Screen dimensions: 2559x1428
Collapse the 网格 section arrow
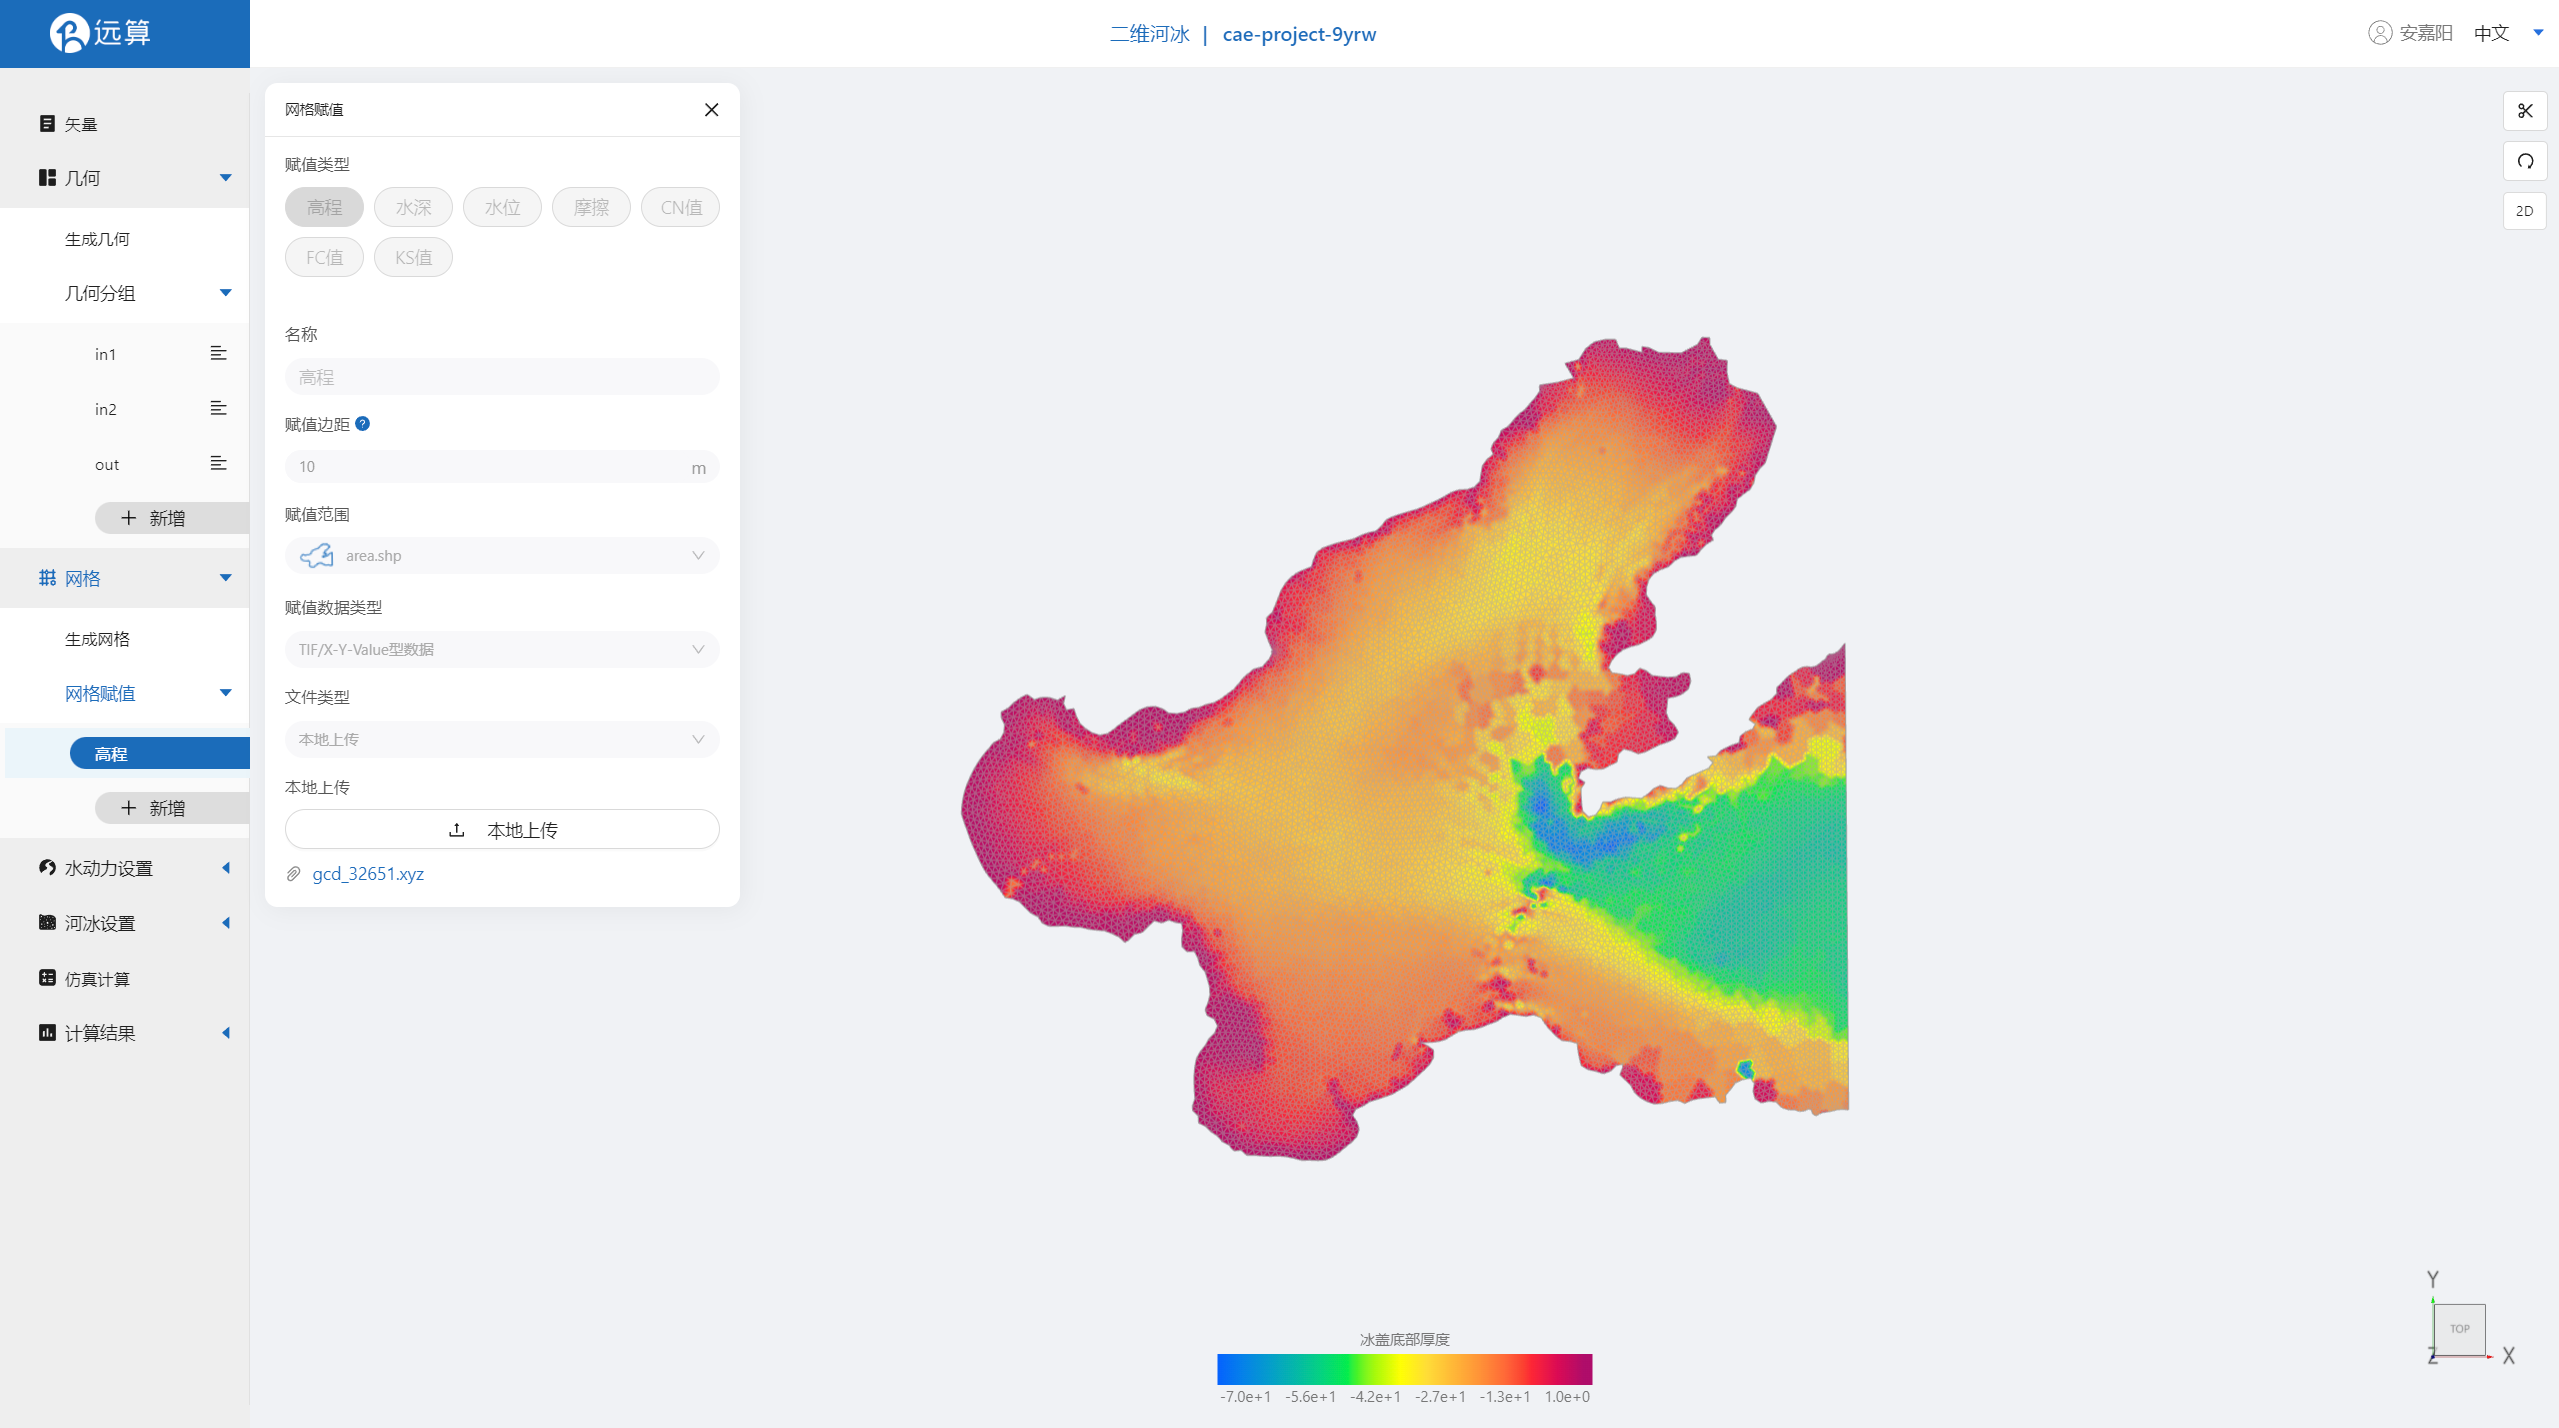[x=226, y=578]
